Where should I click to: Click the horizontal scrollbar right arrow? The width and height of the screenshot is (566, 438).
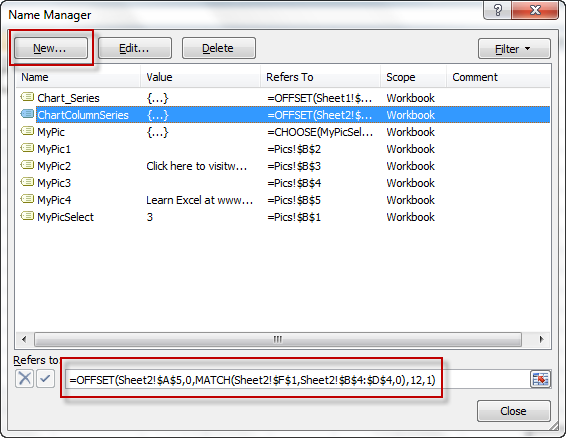click(x=541, y=339)
